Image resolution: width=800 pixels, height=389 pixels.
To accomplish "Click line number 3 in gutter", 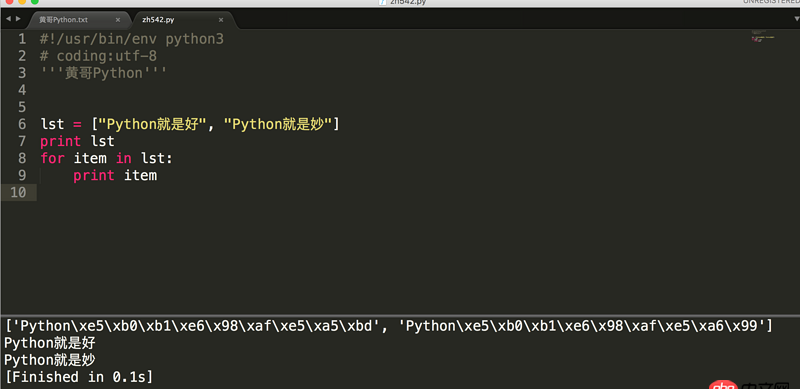I will (x=21, y=73).
